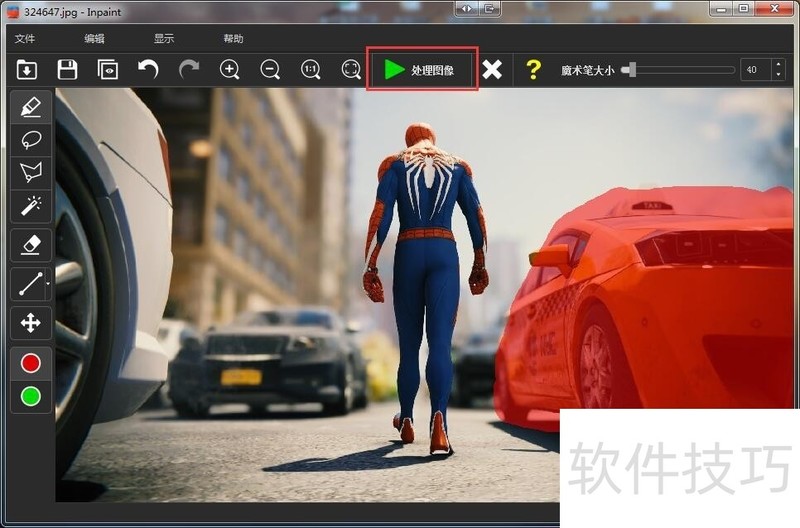Viewport: 800px width, 528px height.
Task: Set zoom to 1:1 actual size
Action: point(311,70)
